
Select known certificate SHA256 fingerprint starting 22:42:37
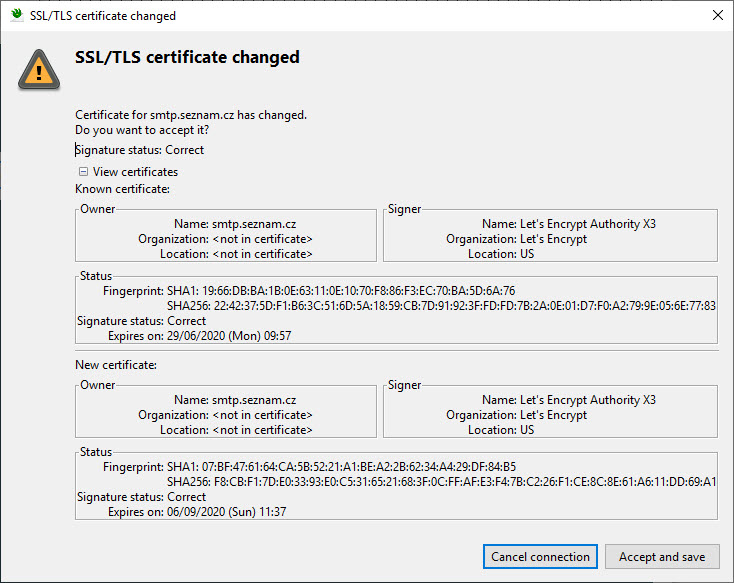(441, 306)
